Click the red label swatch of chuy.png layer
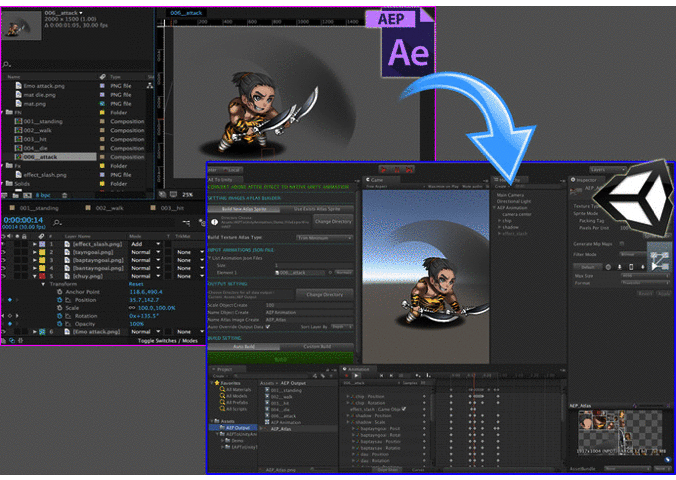Screen dimensions: 676x480 pyautogui.click(x=42, y=276)
